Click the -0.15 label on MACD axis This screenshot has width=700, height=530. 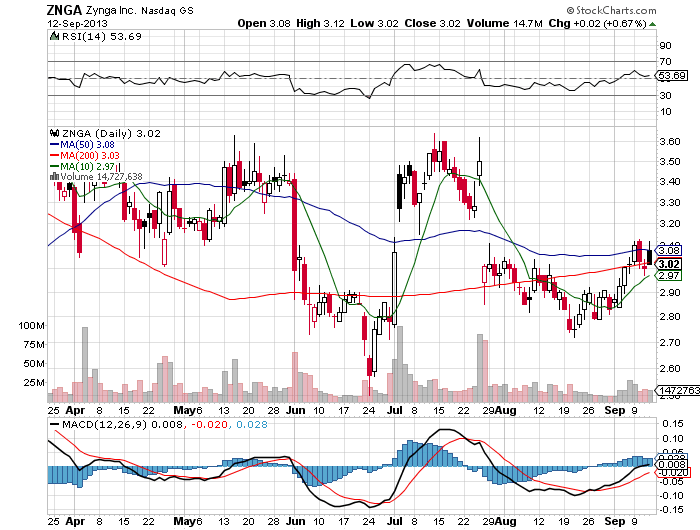[671, 510]
